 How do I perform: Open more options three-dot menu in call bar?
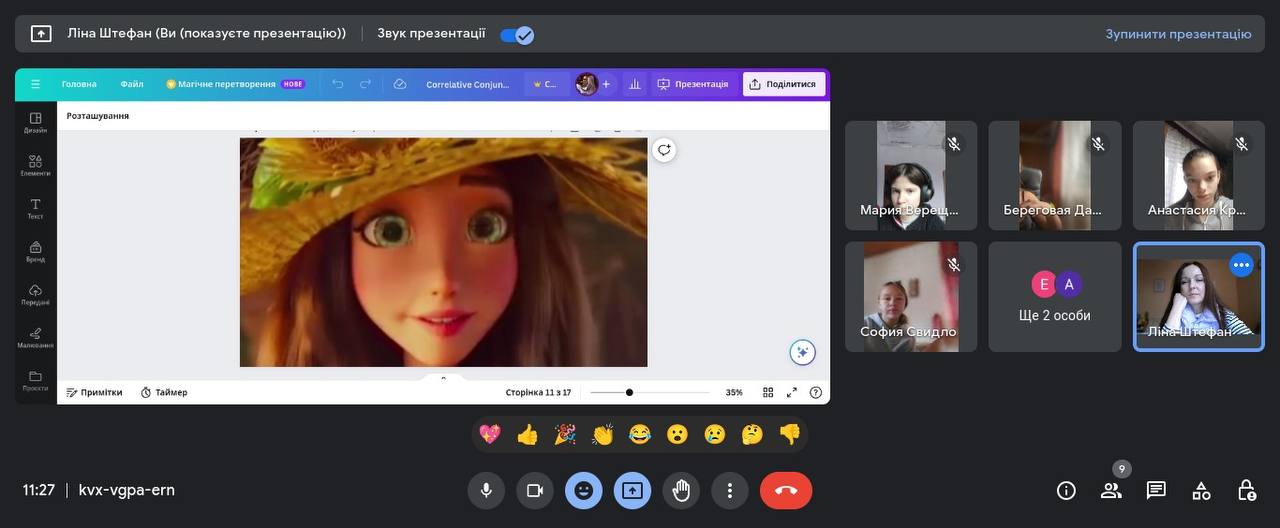[x=730, y=490]
